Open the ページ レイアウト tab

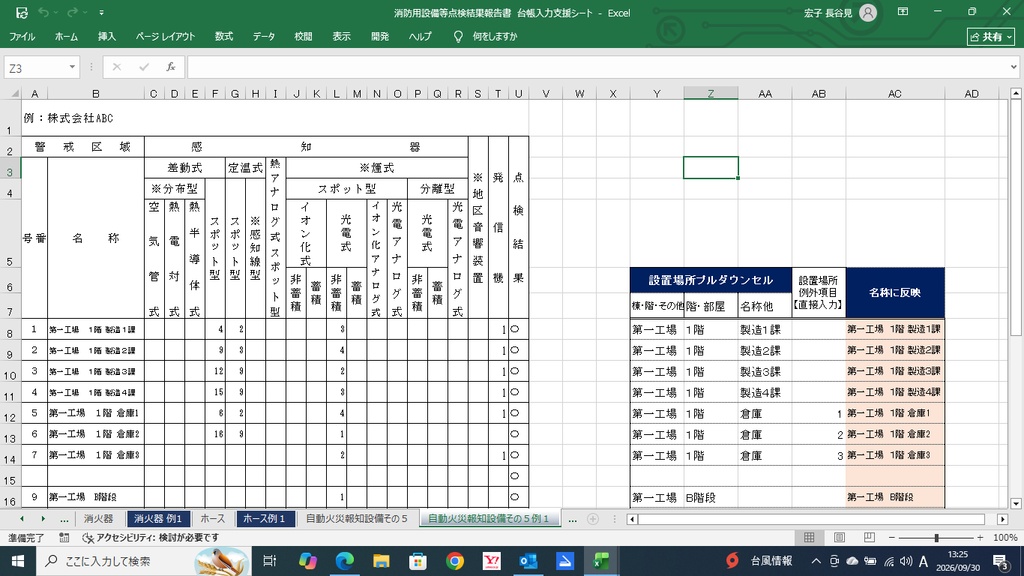165,37
